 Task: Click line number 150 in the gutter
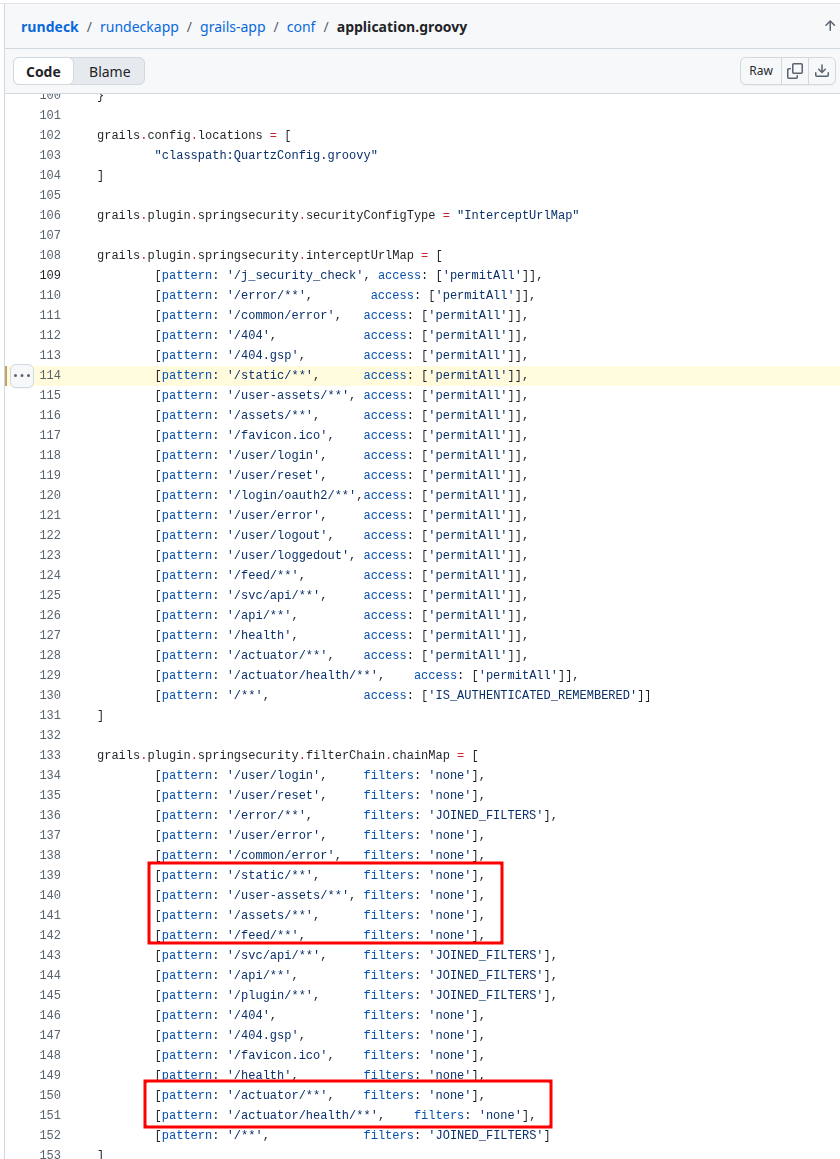50,1095
